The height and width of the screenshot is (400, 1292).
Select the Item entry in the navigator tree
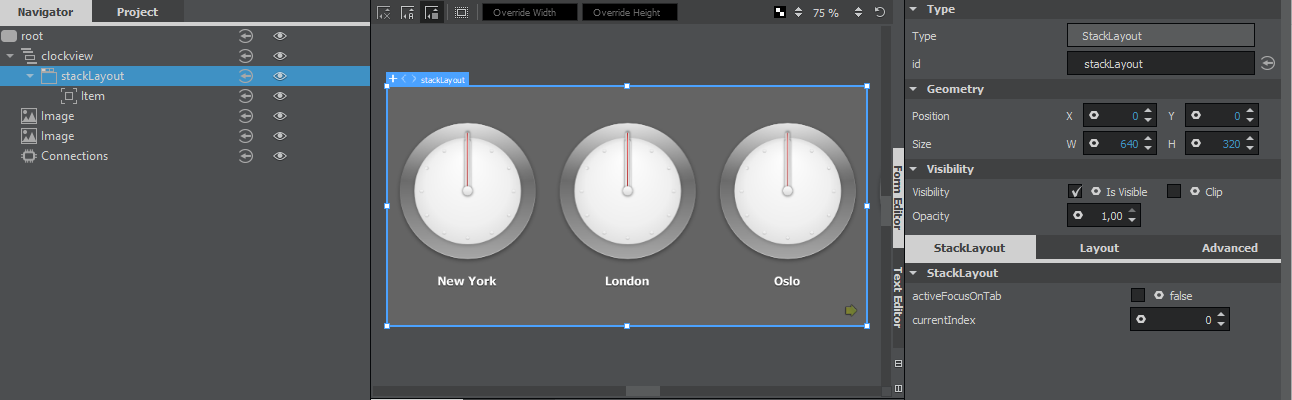92,96
